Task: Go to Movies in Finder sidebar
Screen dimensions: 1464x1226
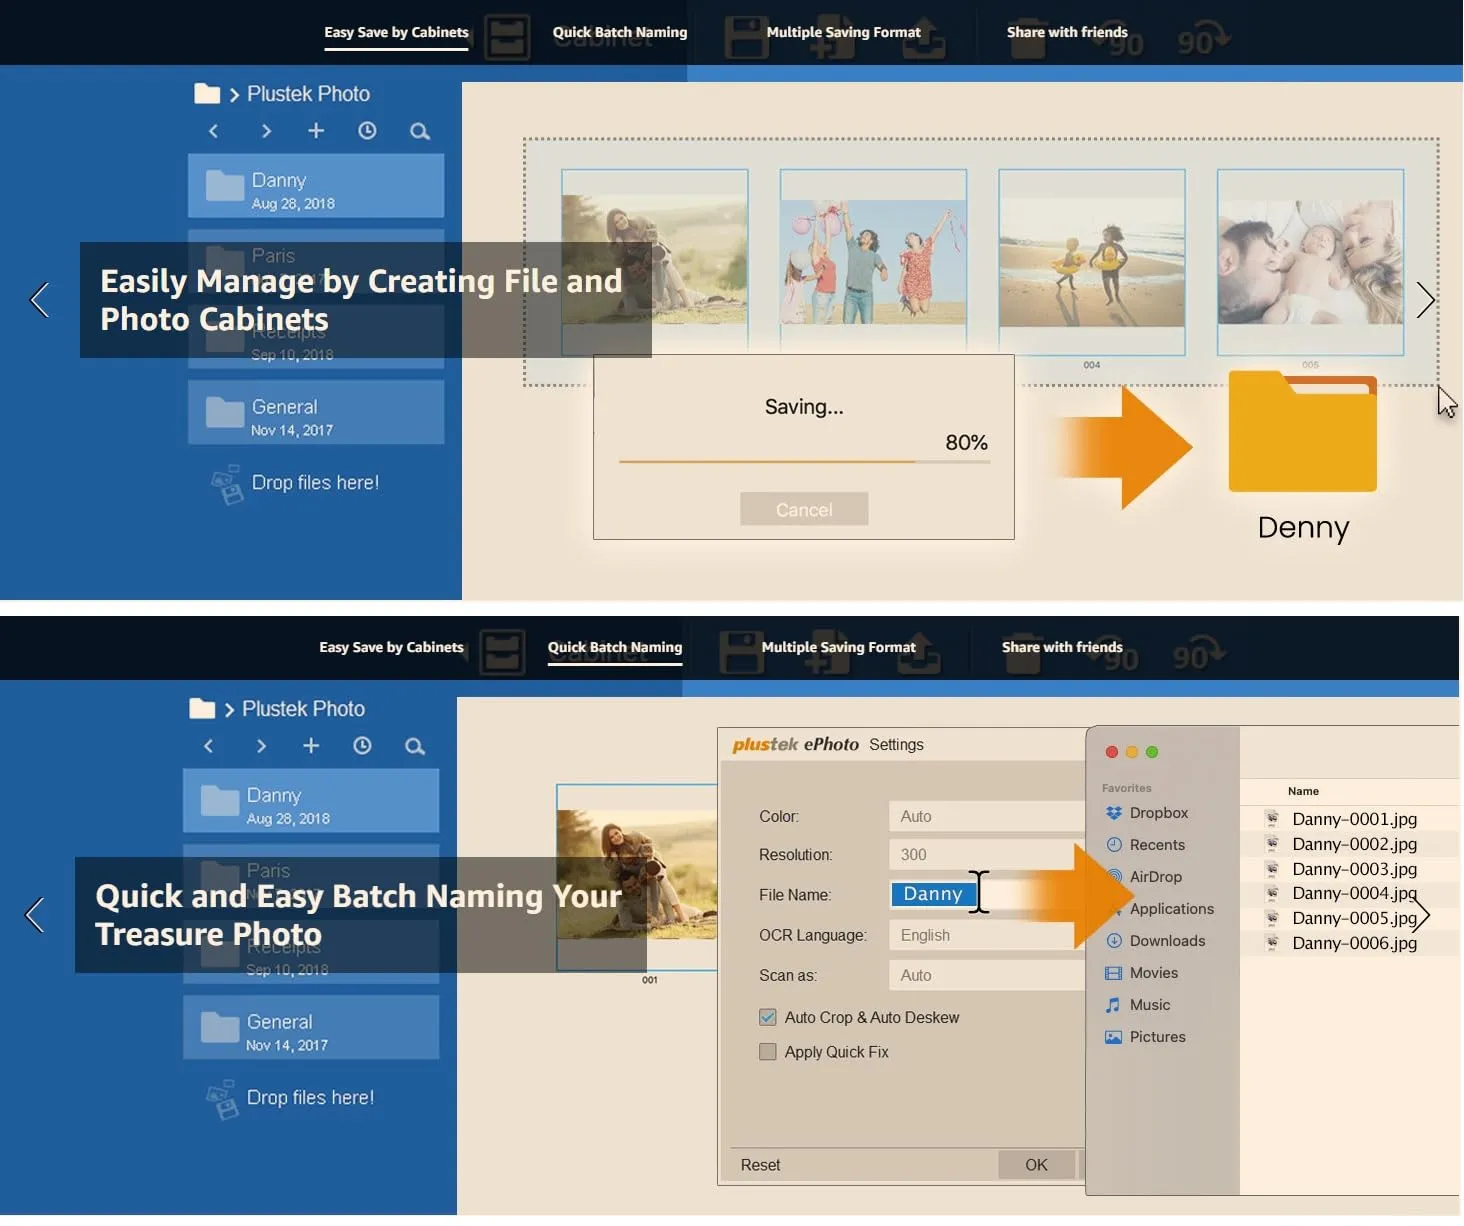Action: pyautogui.click(x=1152, y=973)
